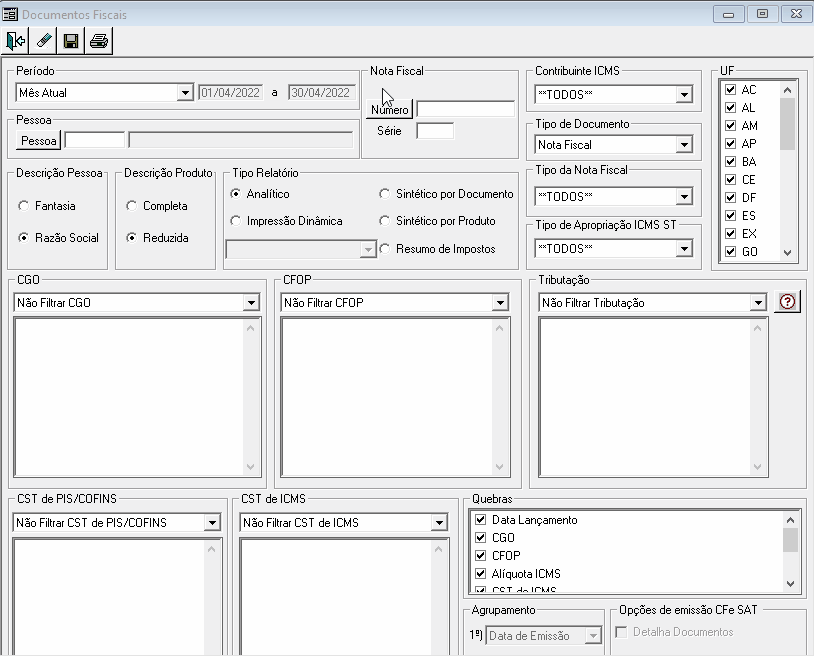The height and width of the screenshot is (656, 814).
Task: Open the Período Mês Atual dropdown
Action: coord(185,93)
